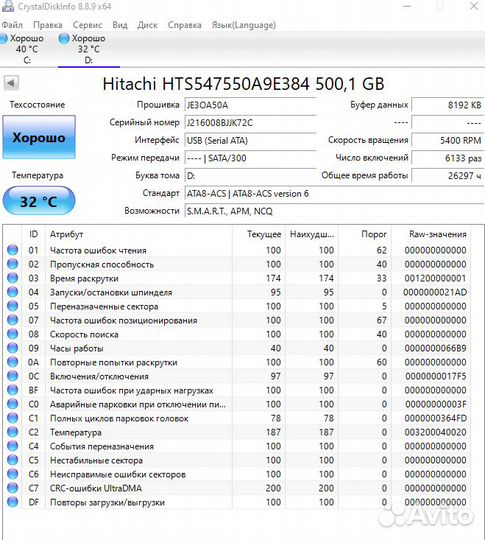The width and height of the screenshot is (485, 540).
Task: Click the status orb for attribute BF
Action: coord(13,390)
